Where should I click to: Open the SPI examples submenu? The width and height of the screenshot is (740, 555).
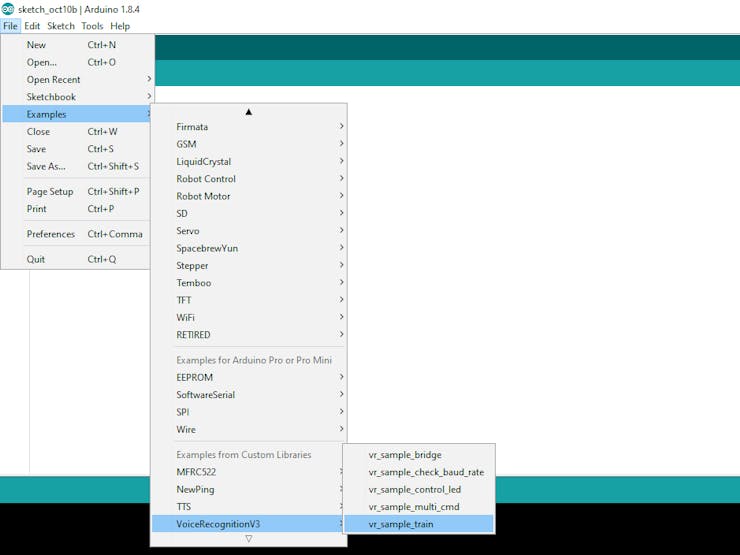click(249, 412)
